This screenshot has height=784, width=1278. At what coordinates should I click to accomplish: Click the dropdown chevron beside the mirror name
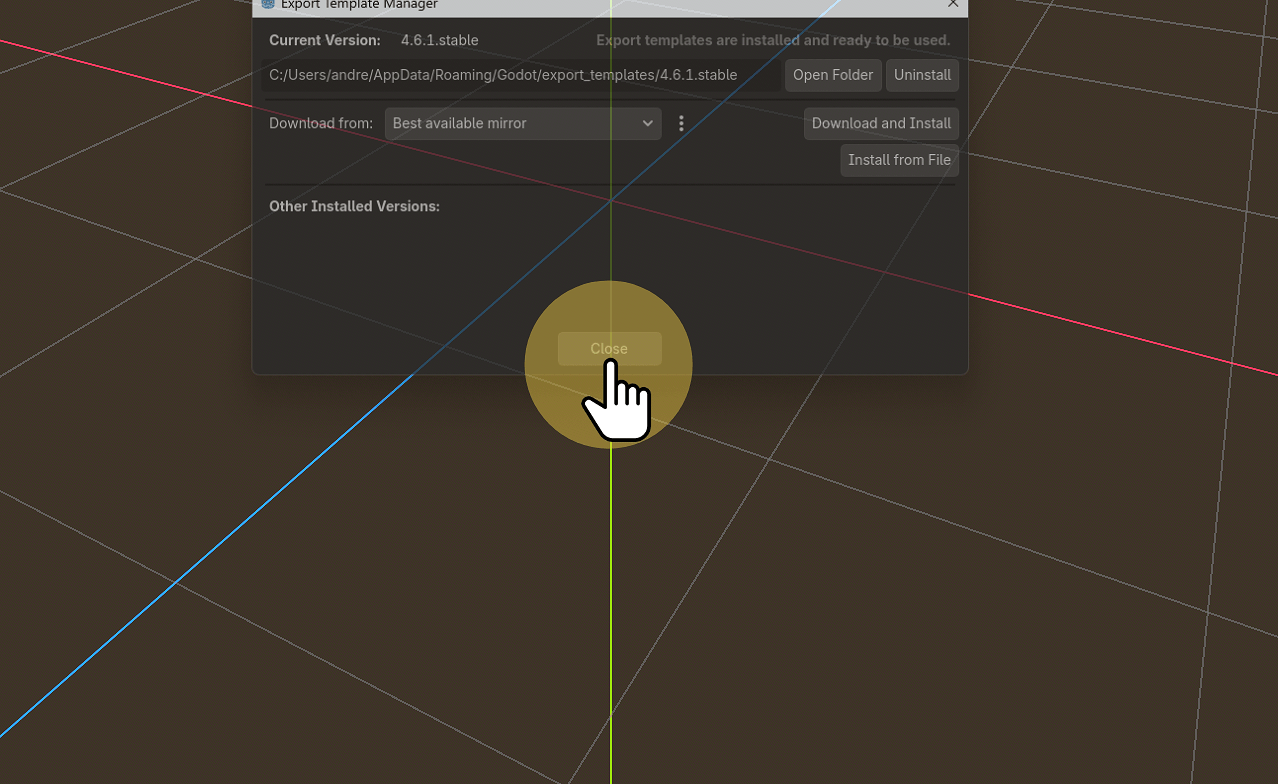pyautogui.click(x=648, y=123)
